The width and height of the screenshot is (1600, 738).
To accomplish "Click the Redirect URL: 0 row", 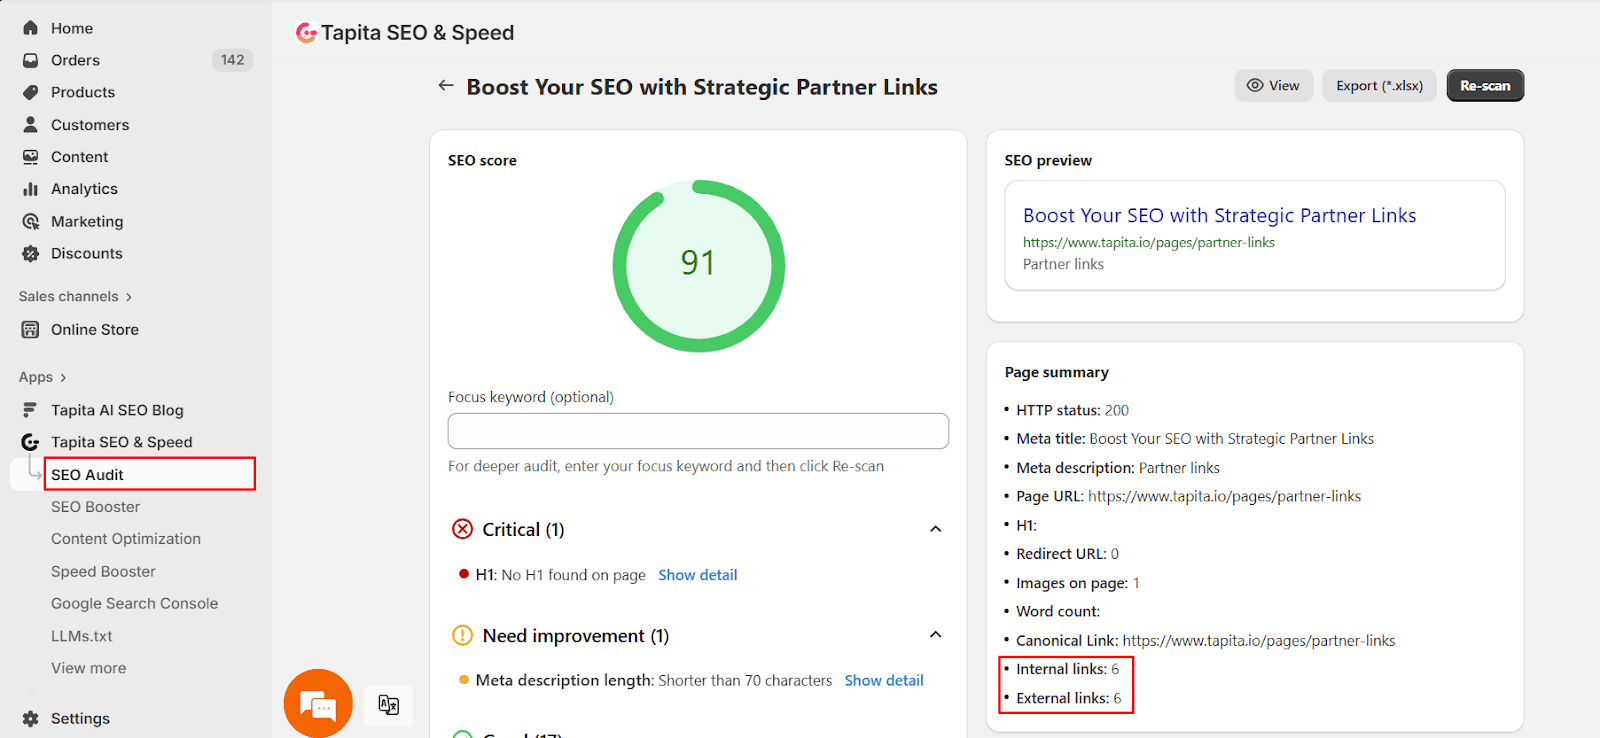I will [1068, 554].
